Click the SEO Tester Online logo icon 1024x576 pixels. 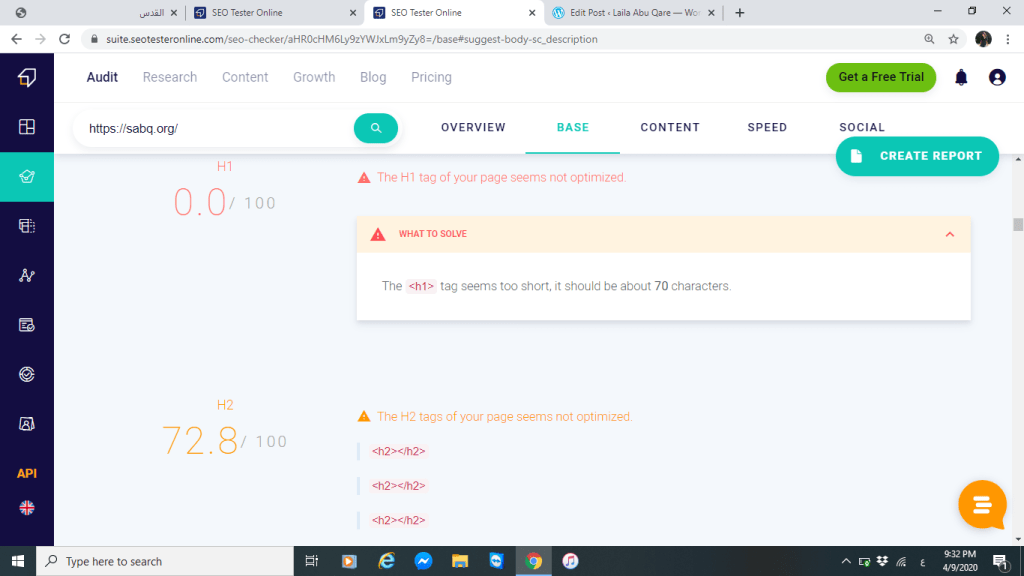tap(27, 78)
